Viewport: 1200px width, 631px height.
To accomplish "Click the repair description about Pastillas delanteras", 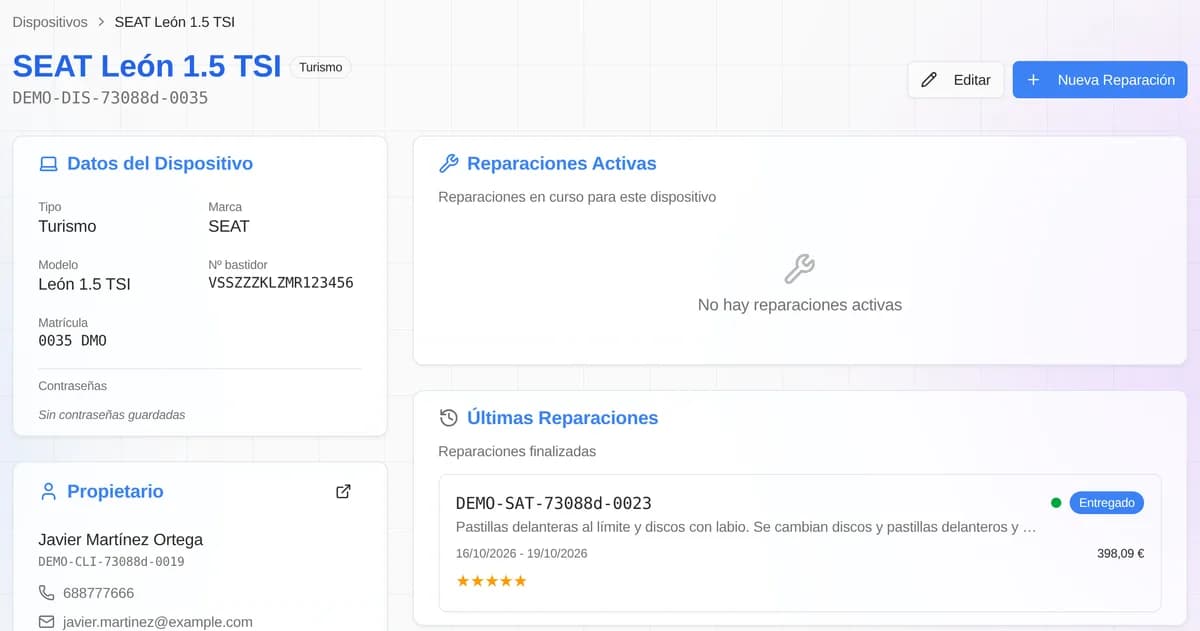I will coord(746,527).
